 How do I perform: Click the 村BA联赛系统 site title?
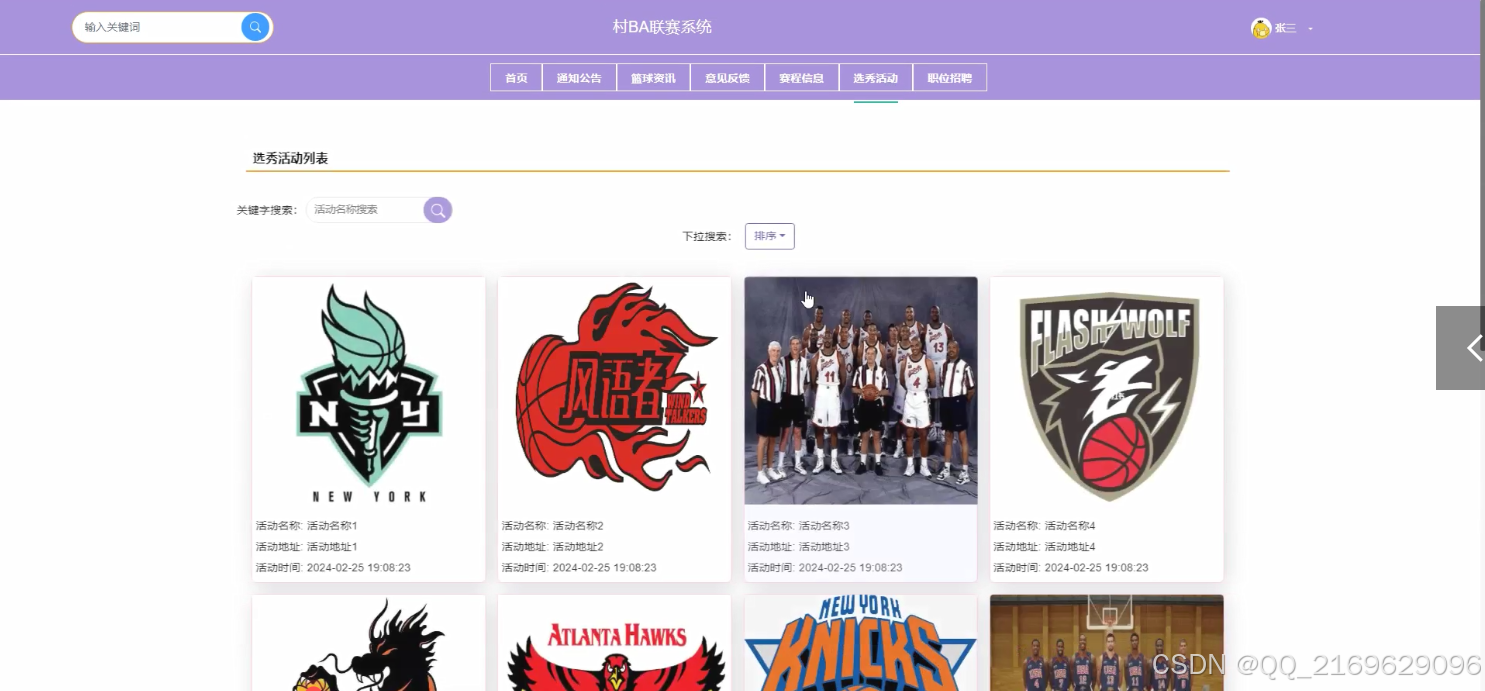pos(662,27)
